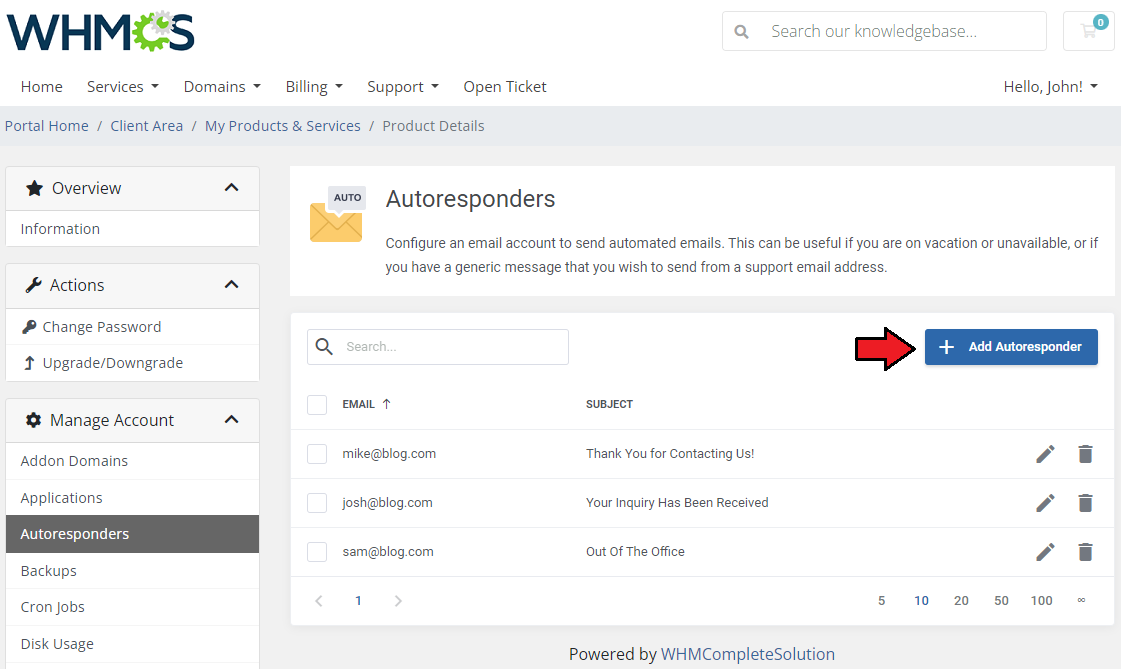Edit the sam@blog.com autoresponder
1121x669 pixels.
(1045, 552)
